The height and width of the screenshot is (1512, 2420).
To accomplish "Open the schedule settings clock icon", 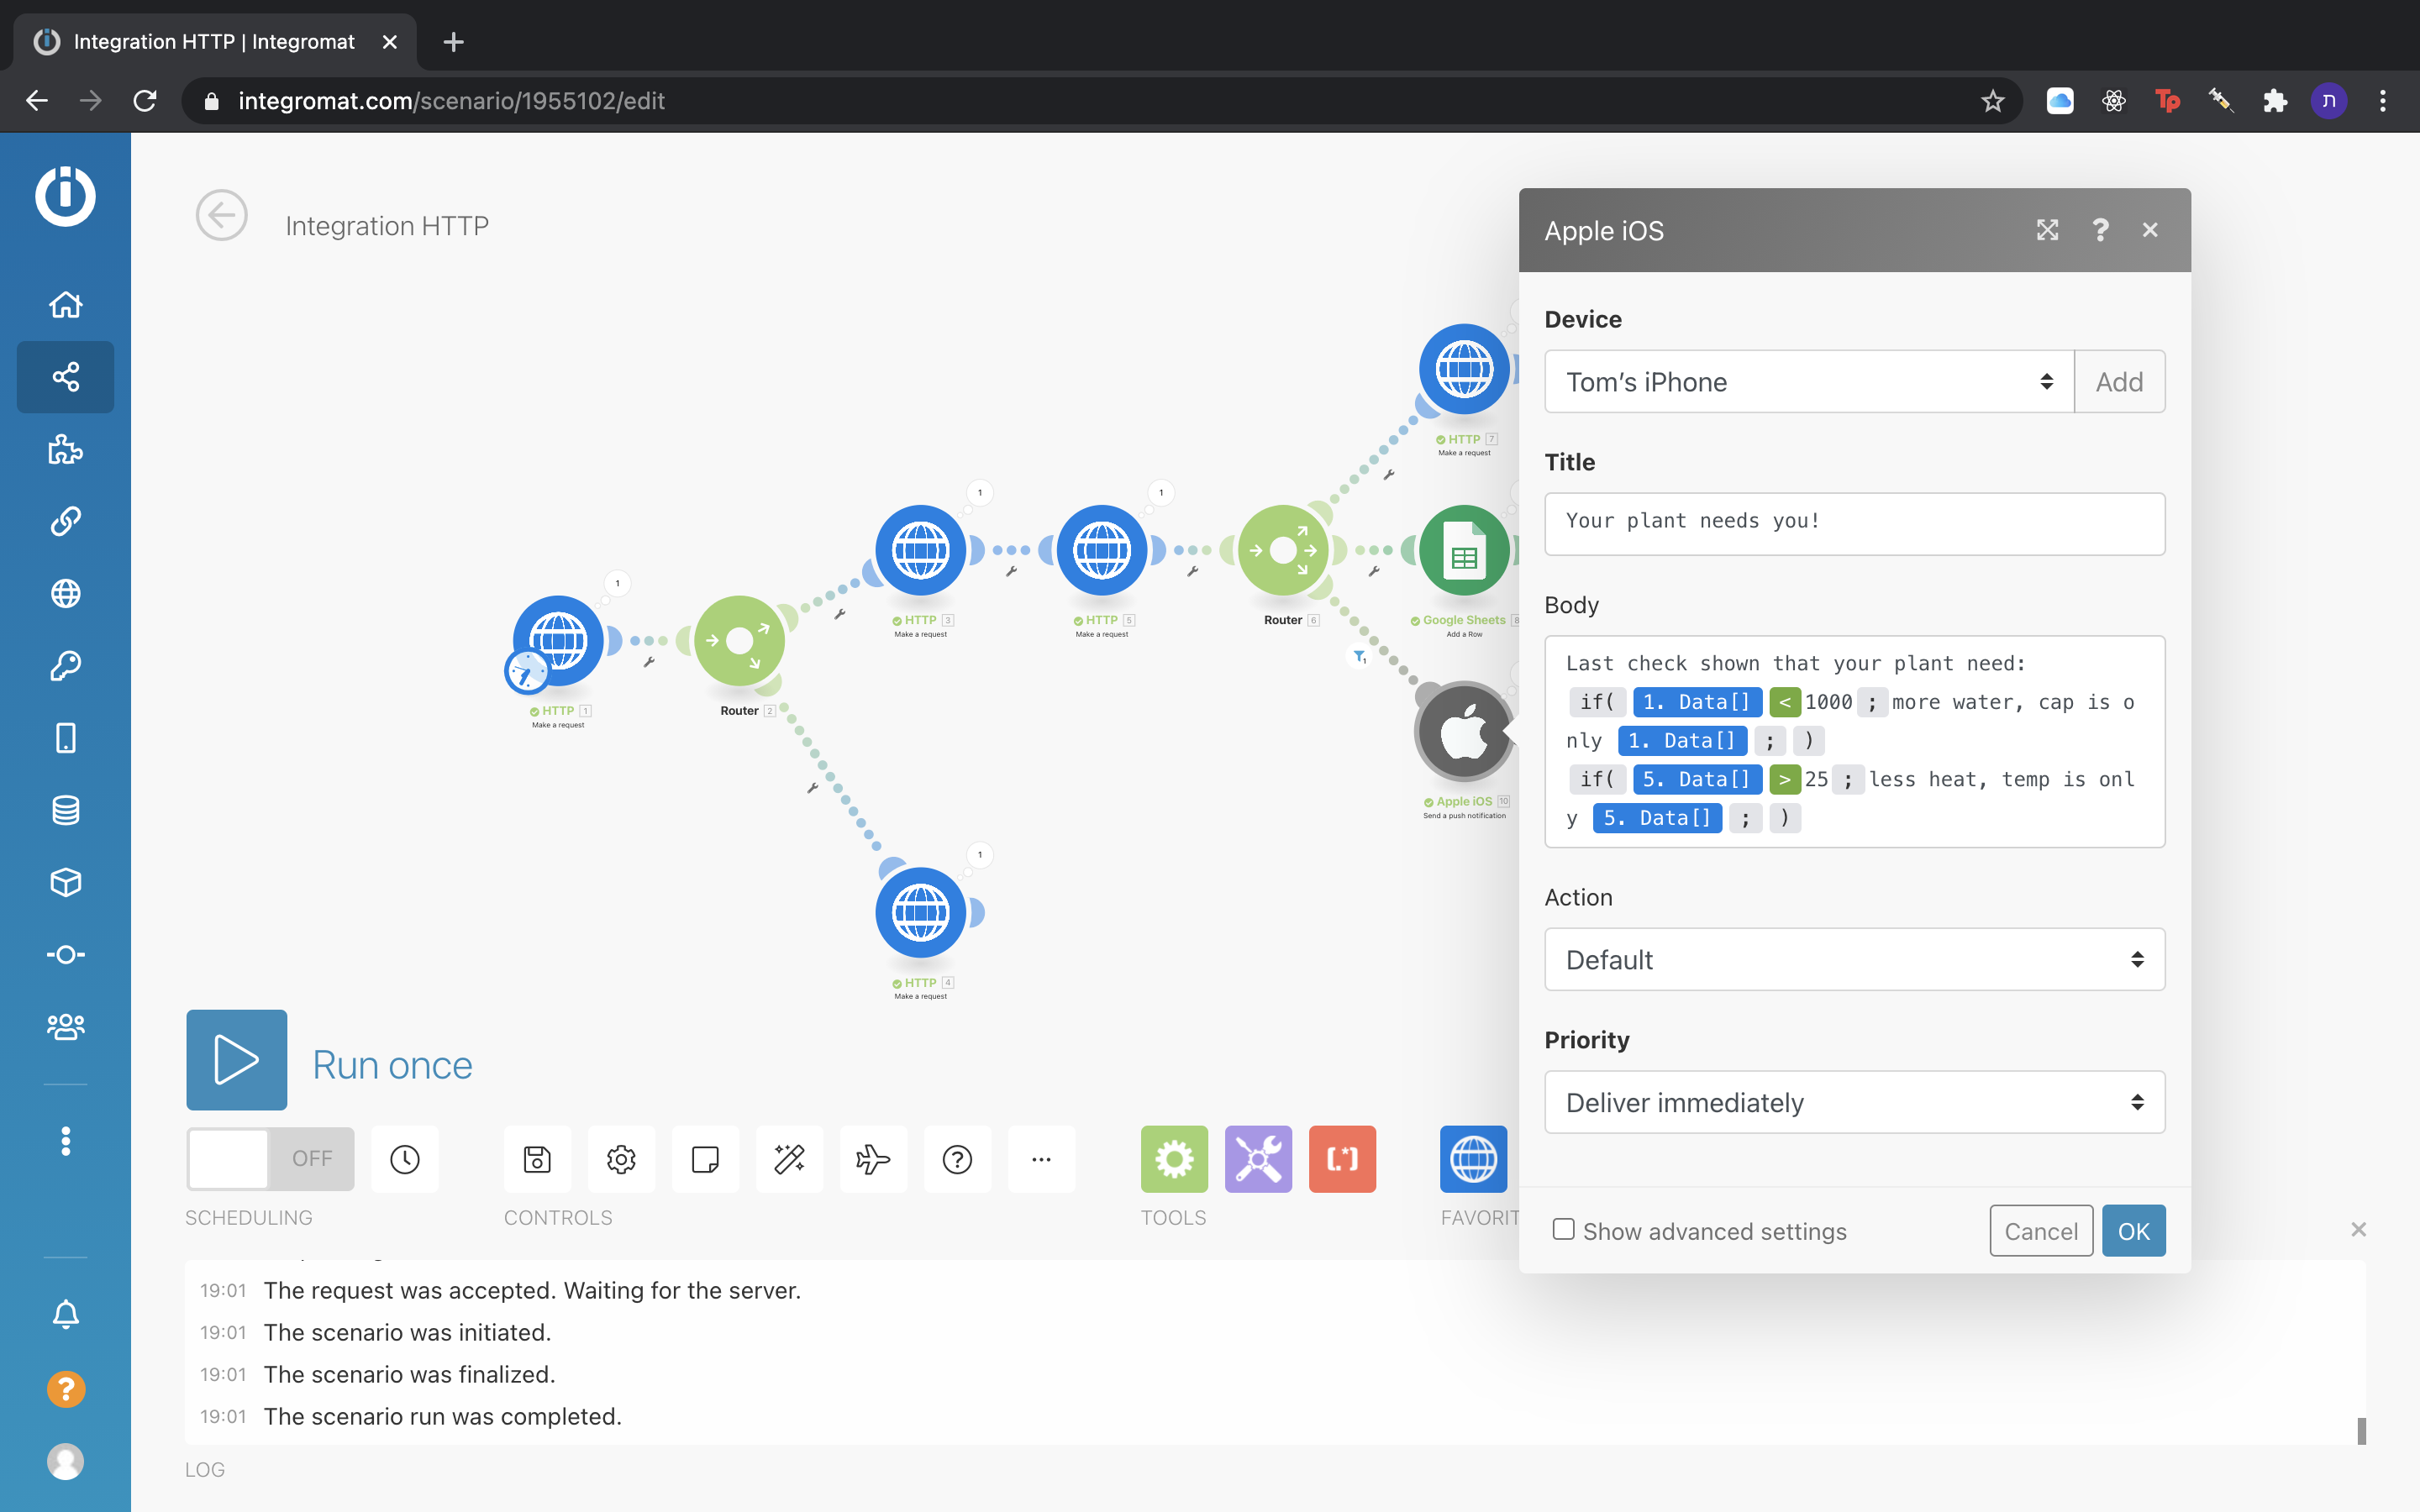I will (x=404, y=1158).
